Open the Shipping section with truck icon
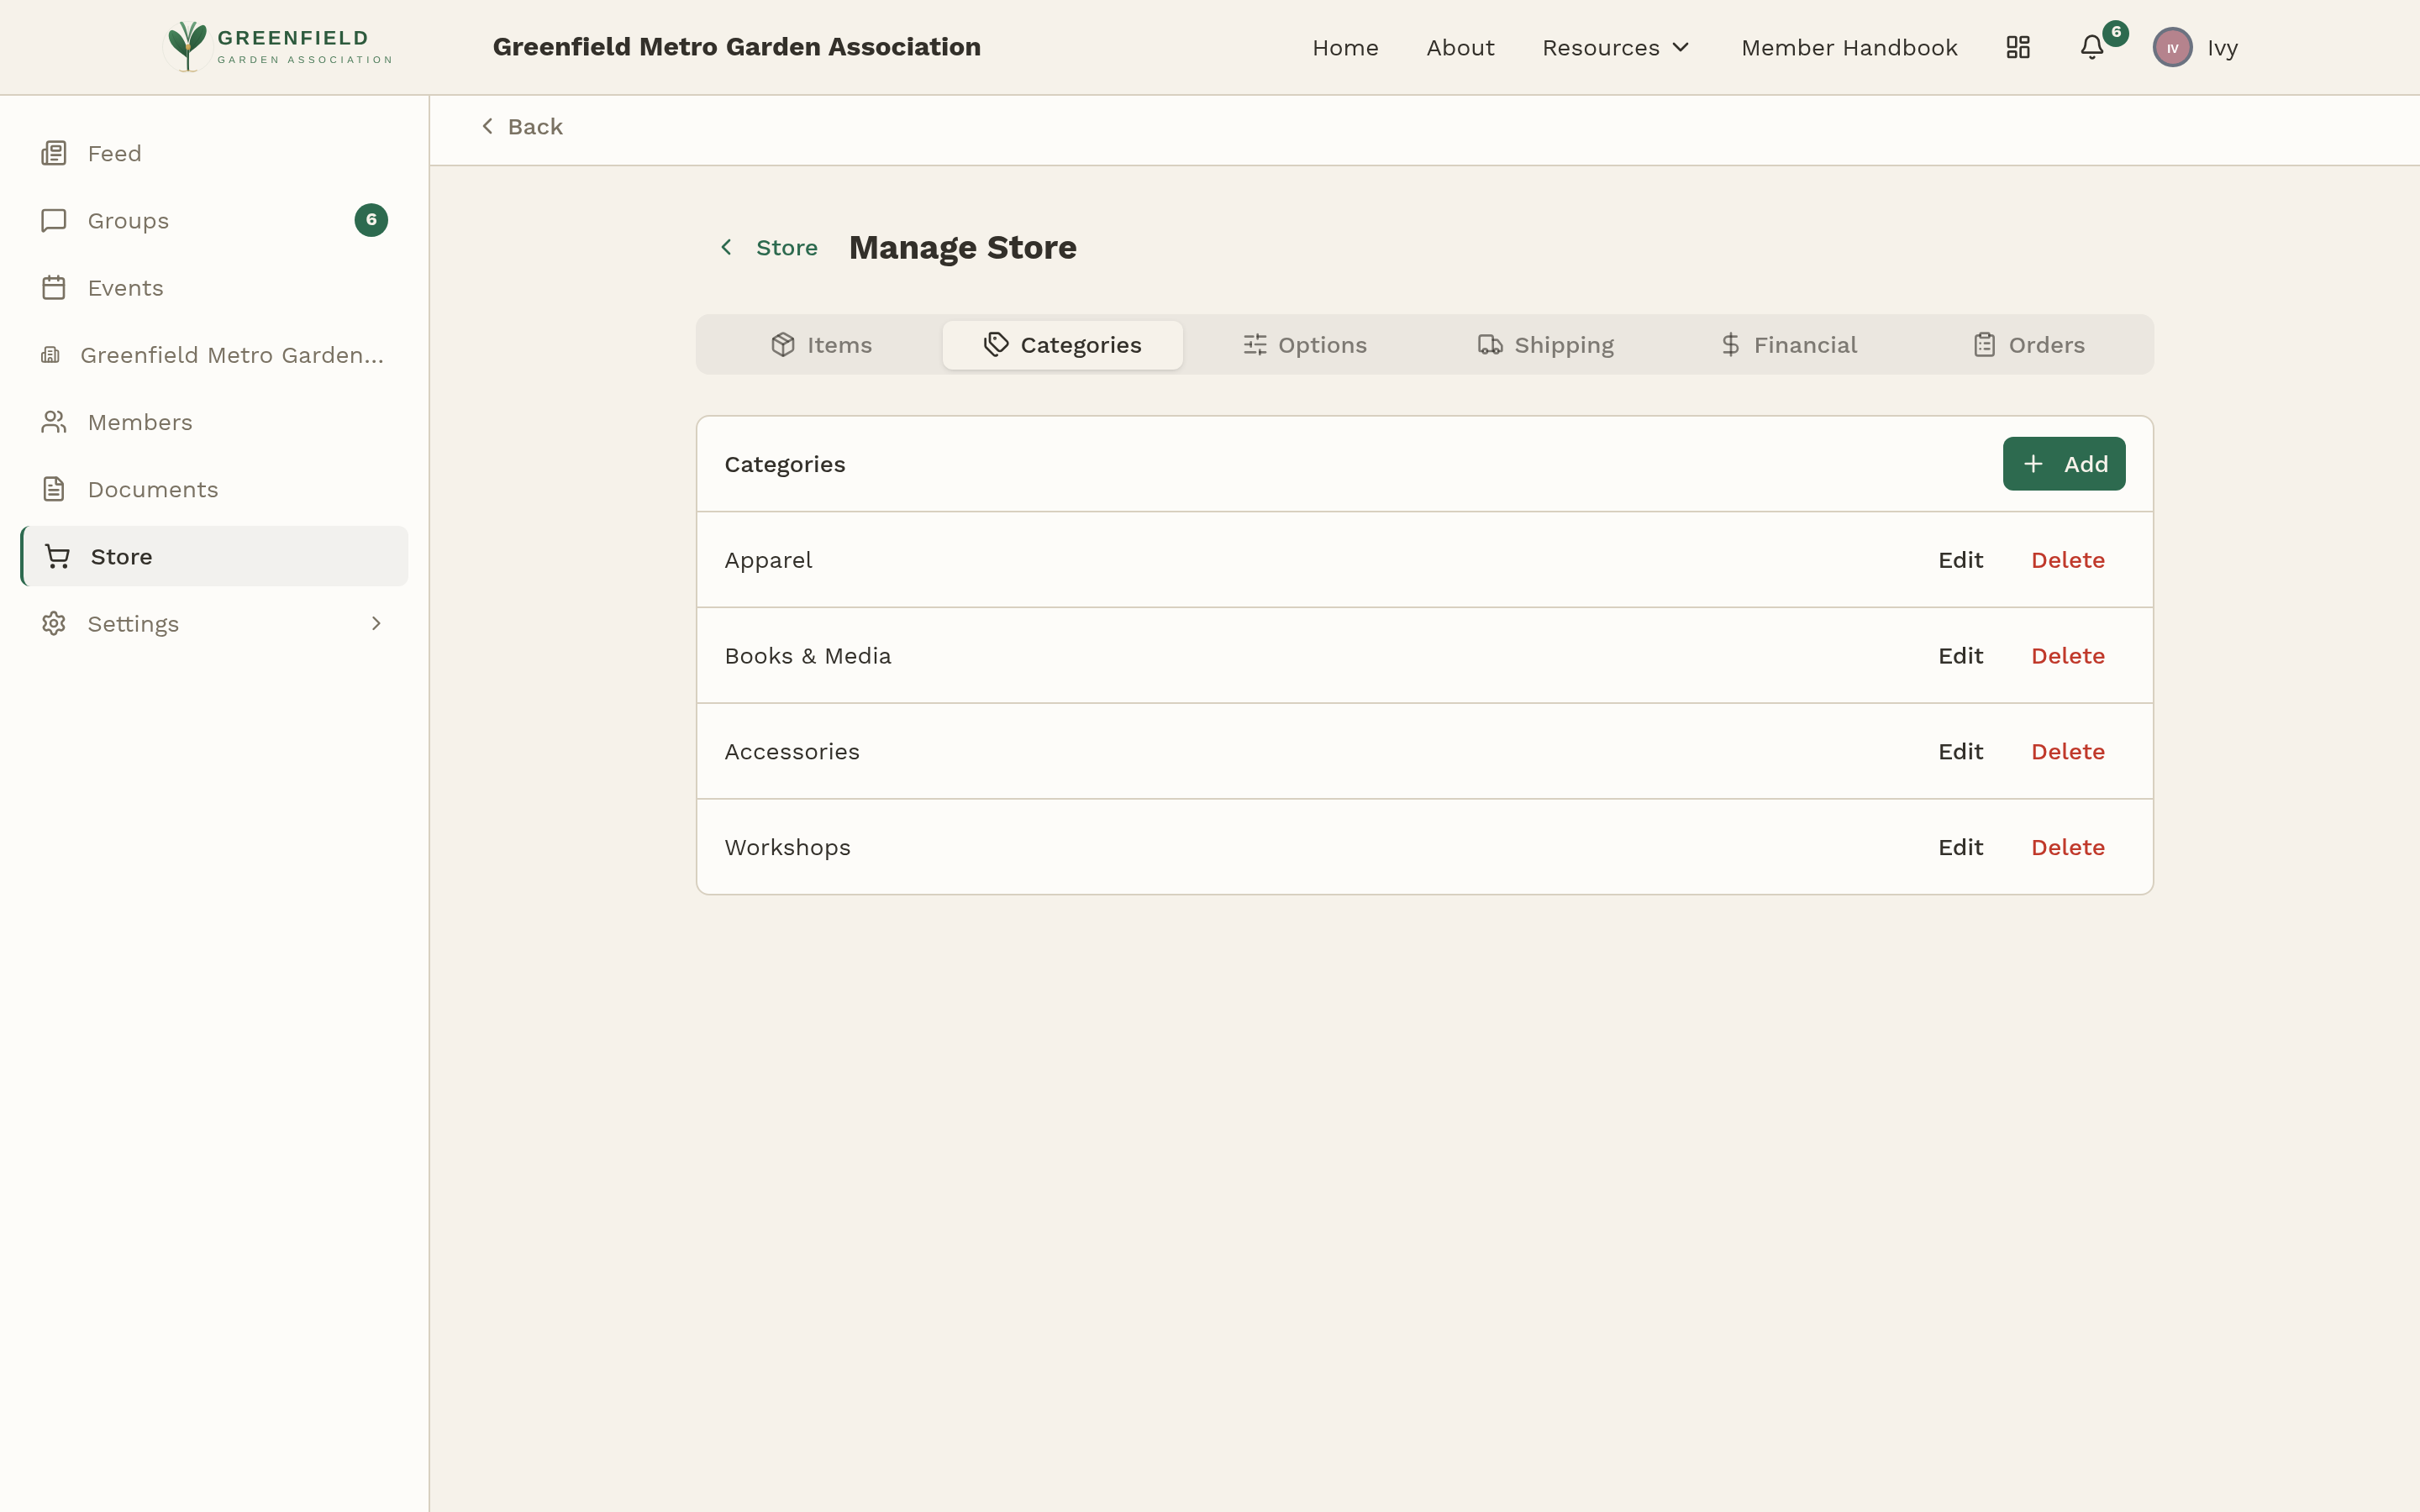Image resolution: width=2420 pixels, height=1512 pixels. (1545, 344)
